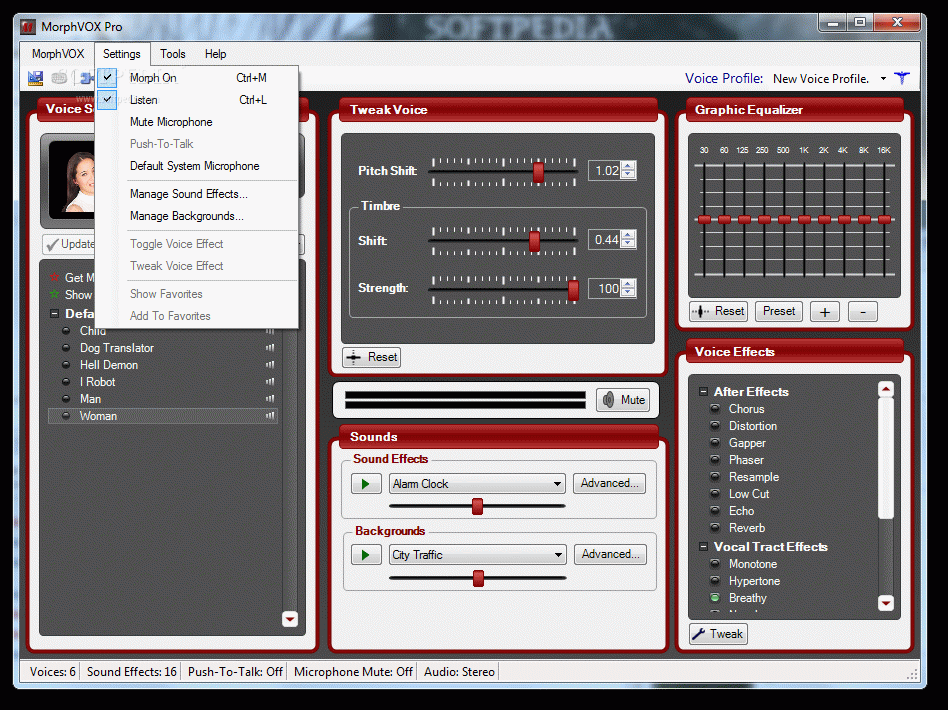The height and width of the screenshot is (710, 948).
Task: Click the plus button in the equalizer
Action: click(x=824, y=311)
